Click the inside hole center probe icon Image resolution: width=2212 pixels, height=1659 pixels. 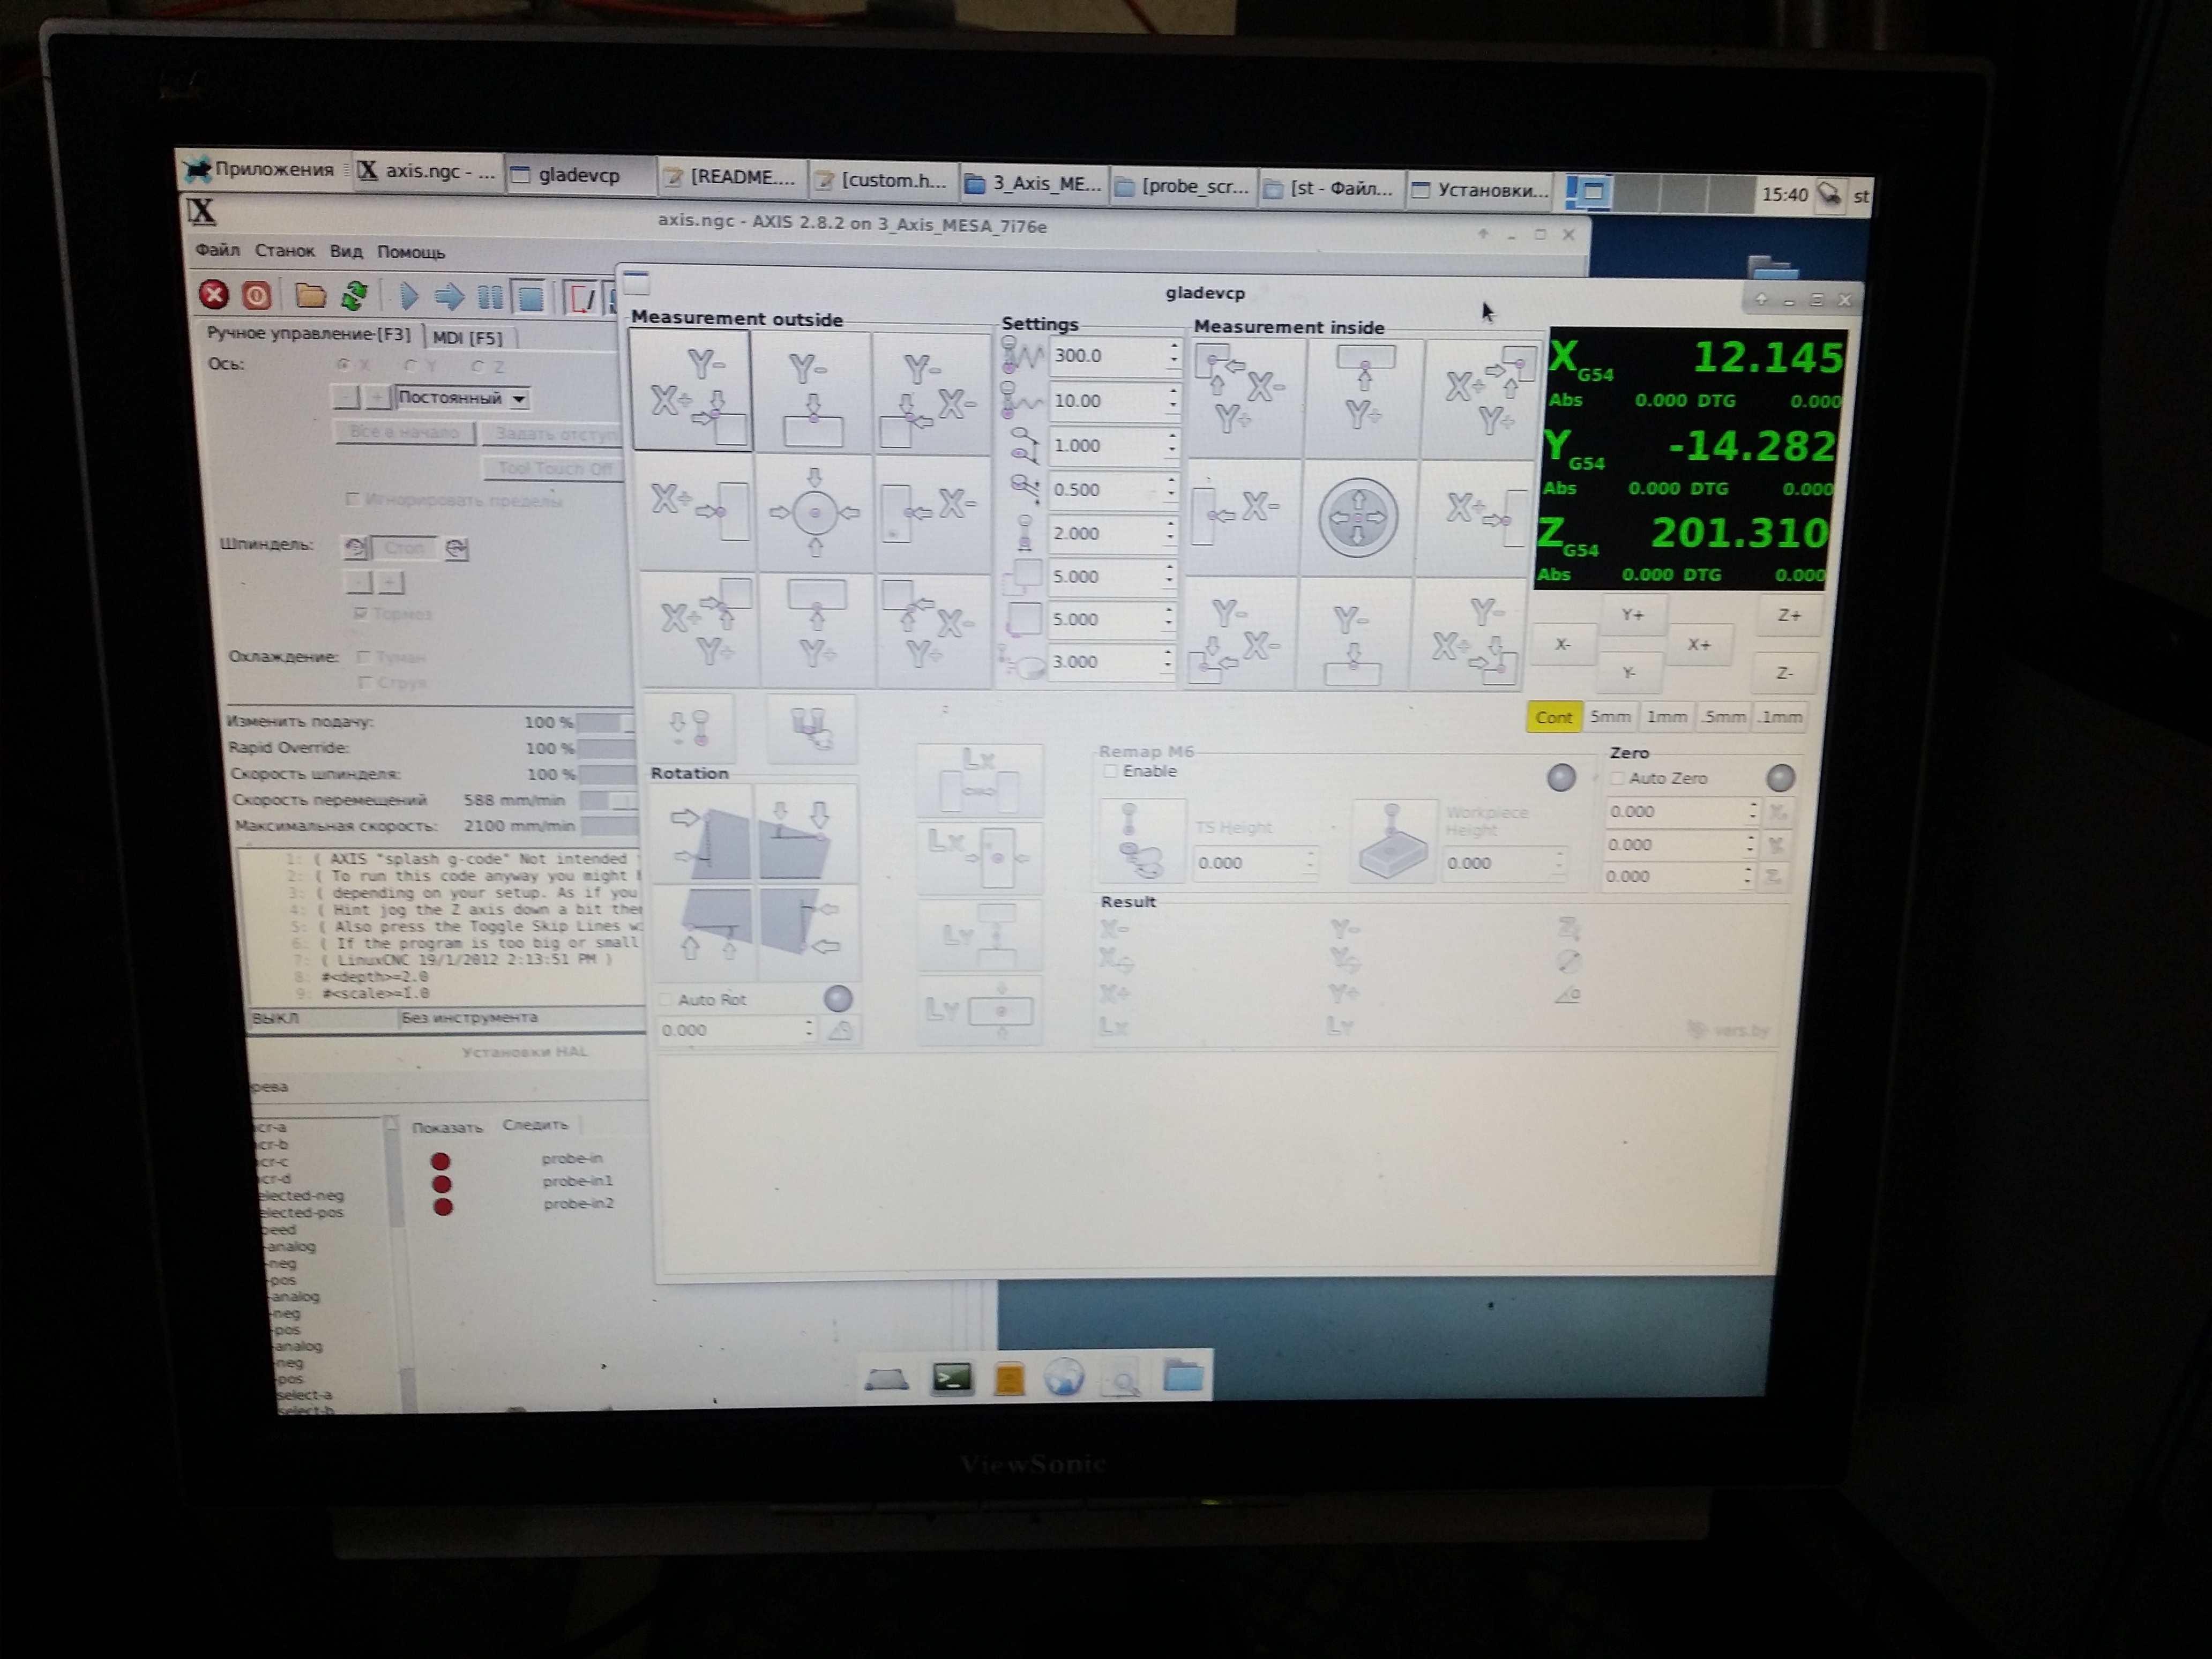coord(1357,517)
